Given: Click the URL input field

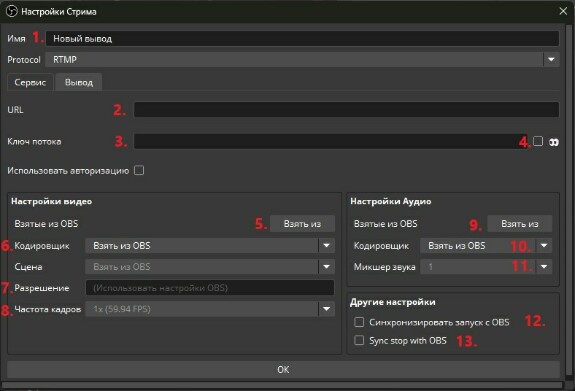Looking at the screenshot, I should click(x=346, y=110).
